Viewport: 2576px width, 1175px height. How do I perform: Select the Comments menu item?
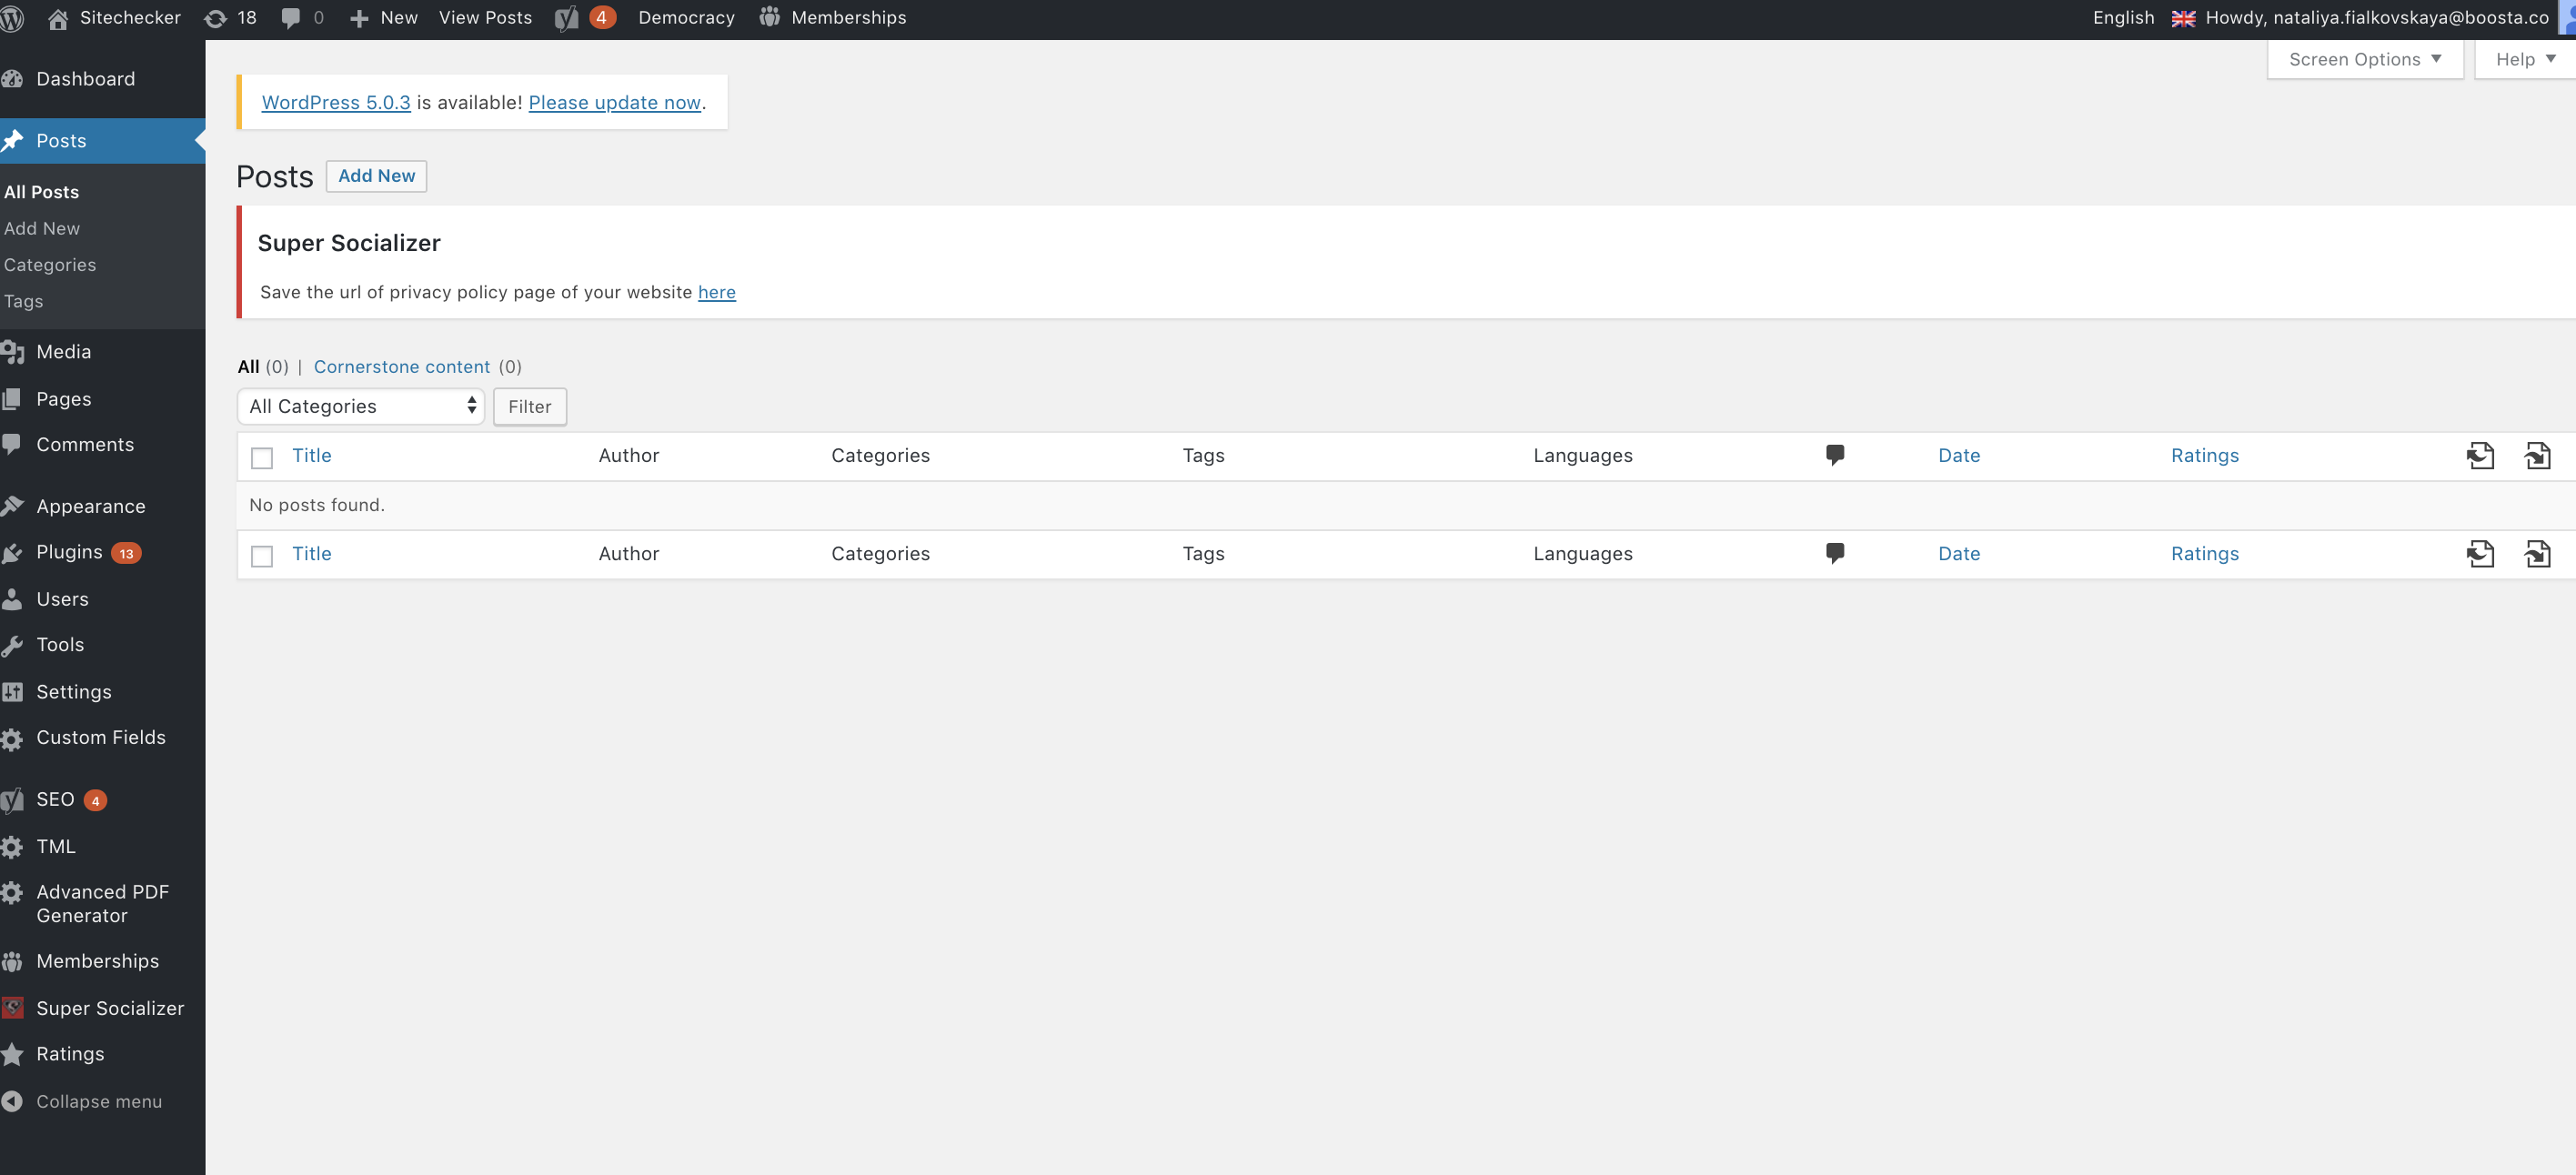pyautogui.click(x=84, y=442)
